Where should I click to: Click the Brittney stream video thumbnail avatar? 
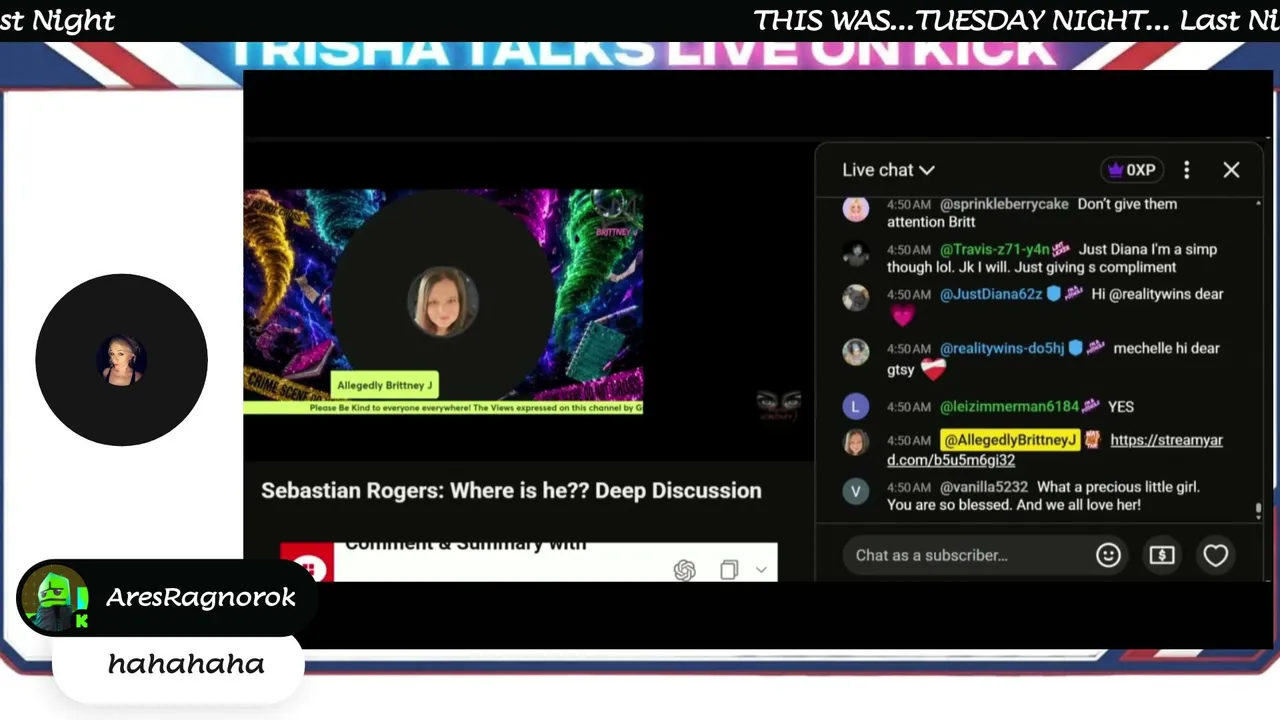443,301
